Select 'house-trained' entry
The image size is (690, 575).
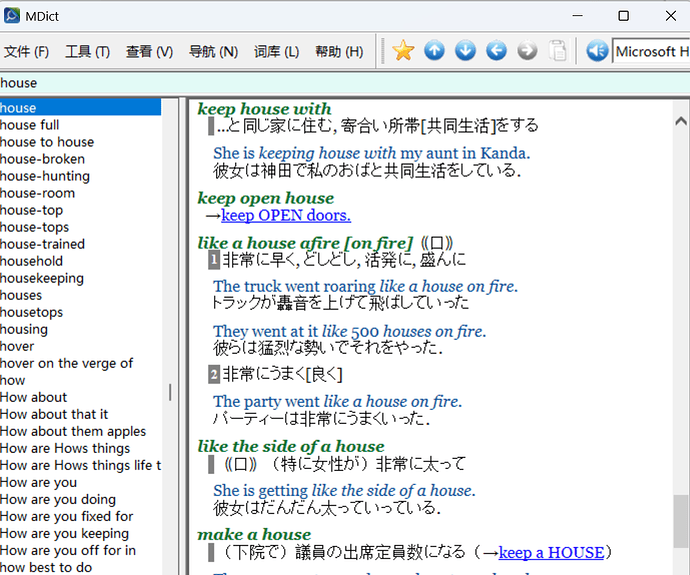80,244
